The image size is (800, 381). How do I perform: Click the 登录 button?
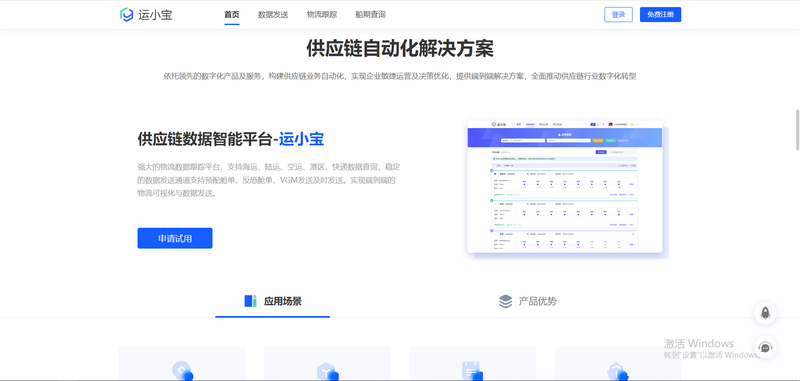(618, 15)
